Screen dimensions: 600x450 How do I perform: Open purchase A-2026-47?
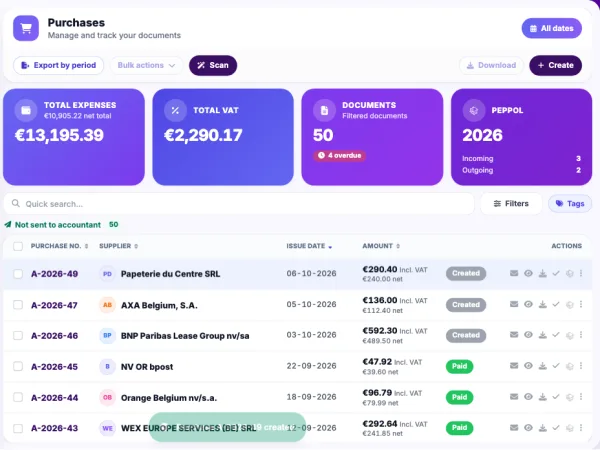(54, 305)
